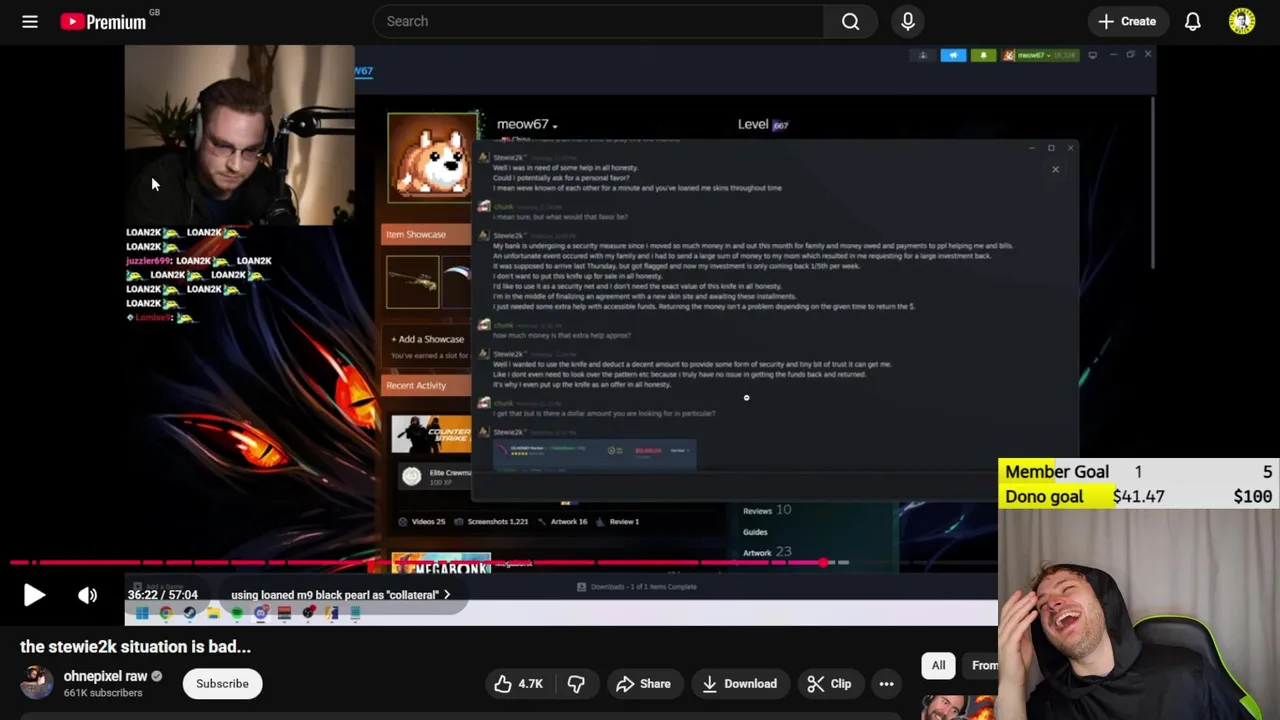The height and width of the screenshot is (720, 1280).
Task: Create a clip with scissors button
Action: (x=829, y=684)
